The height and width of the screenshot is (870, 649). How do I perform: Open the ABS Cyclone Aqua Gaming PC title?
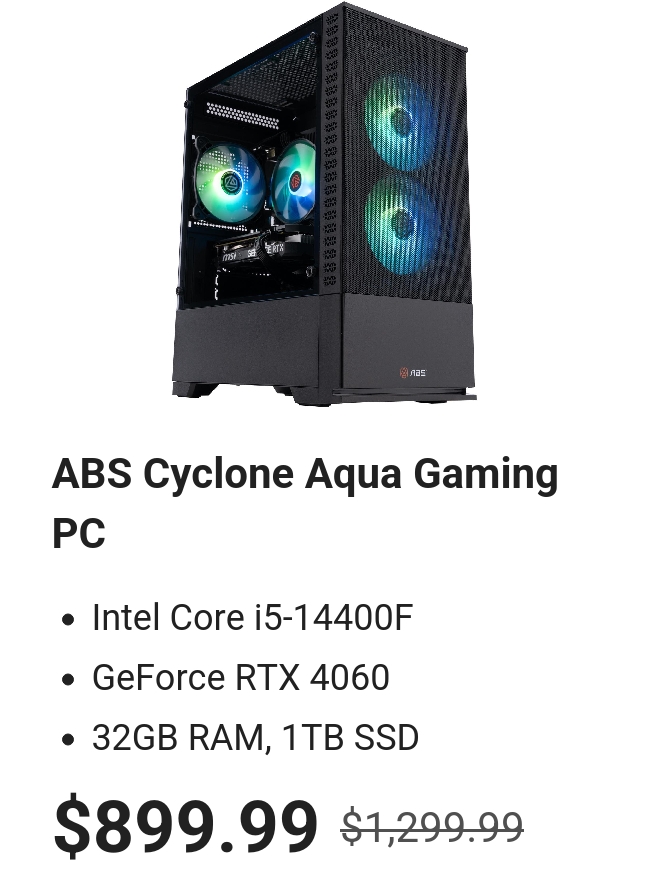click(305, 503)
